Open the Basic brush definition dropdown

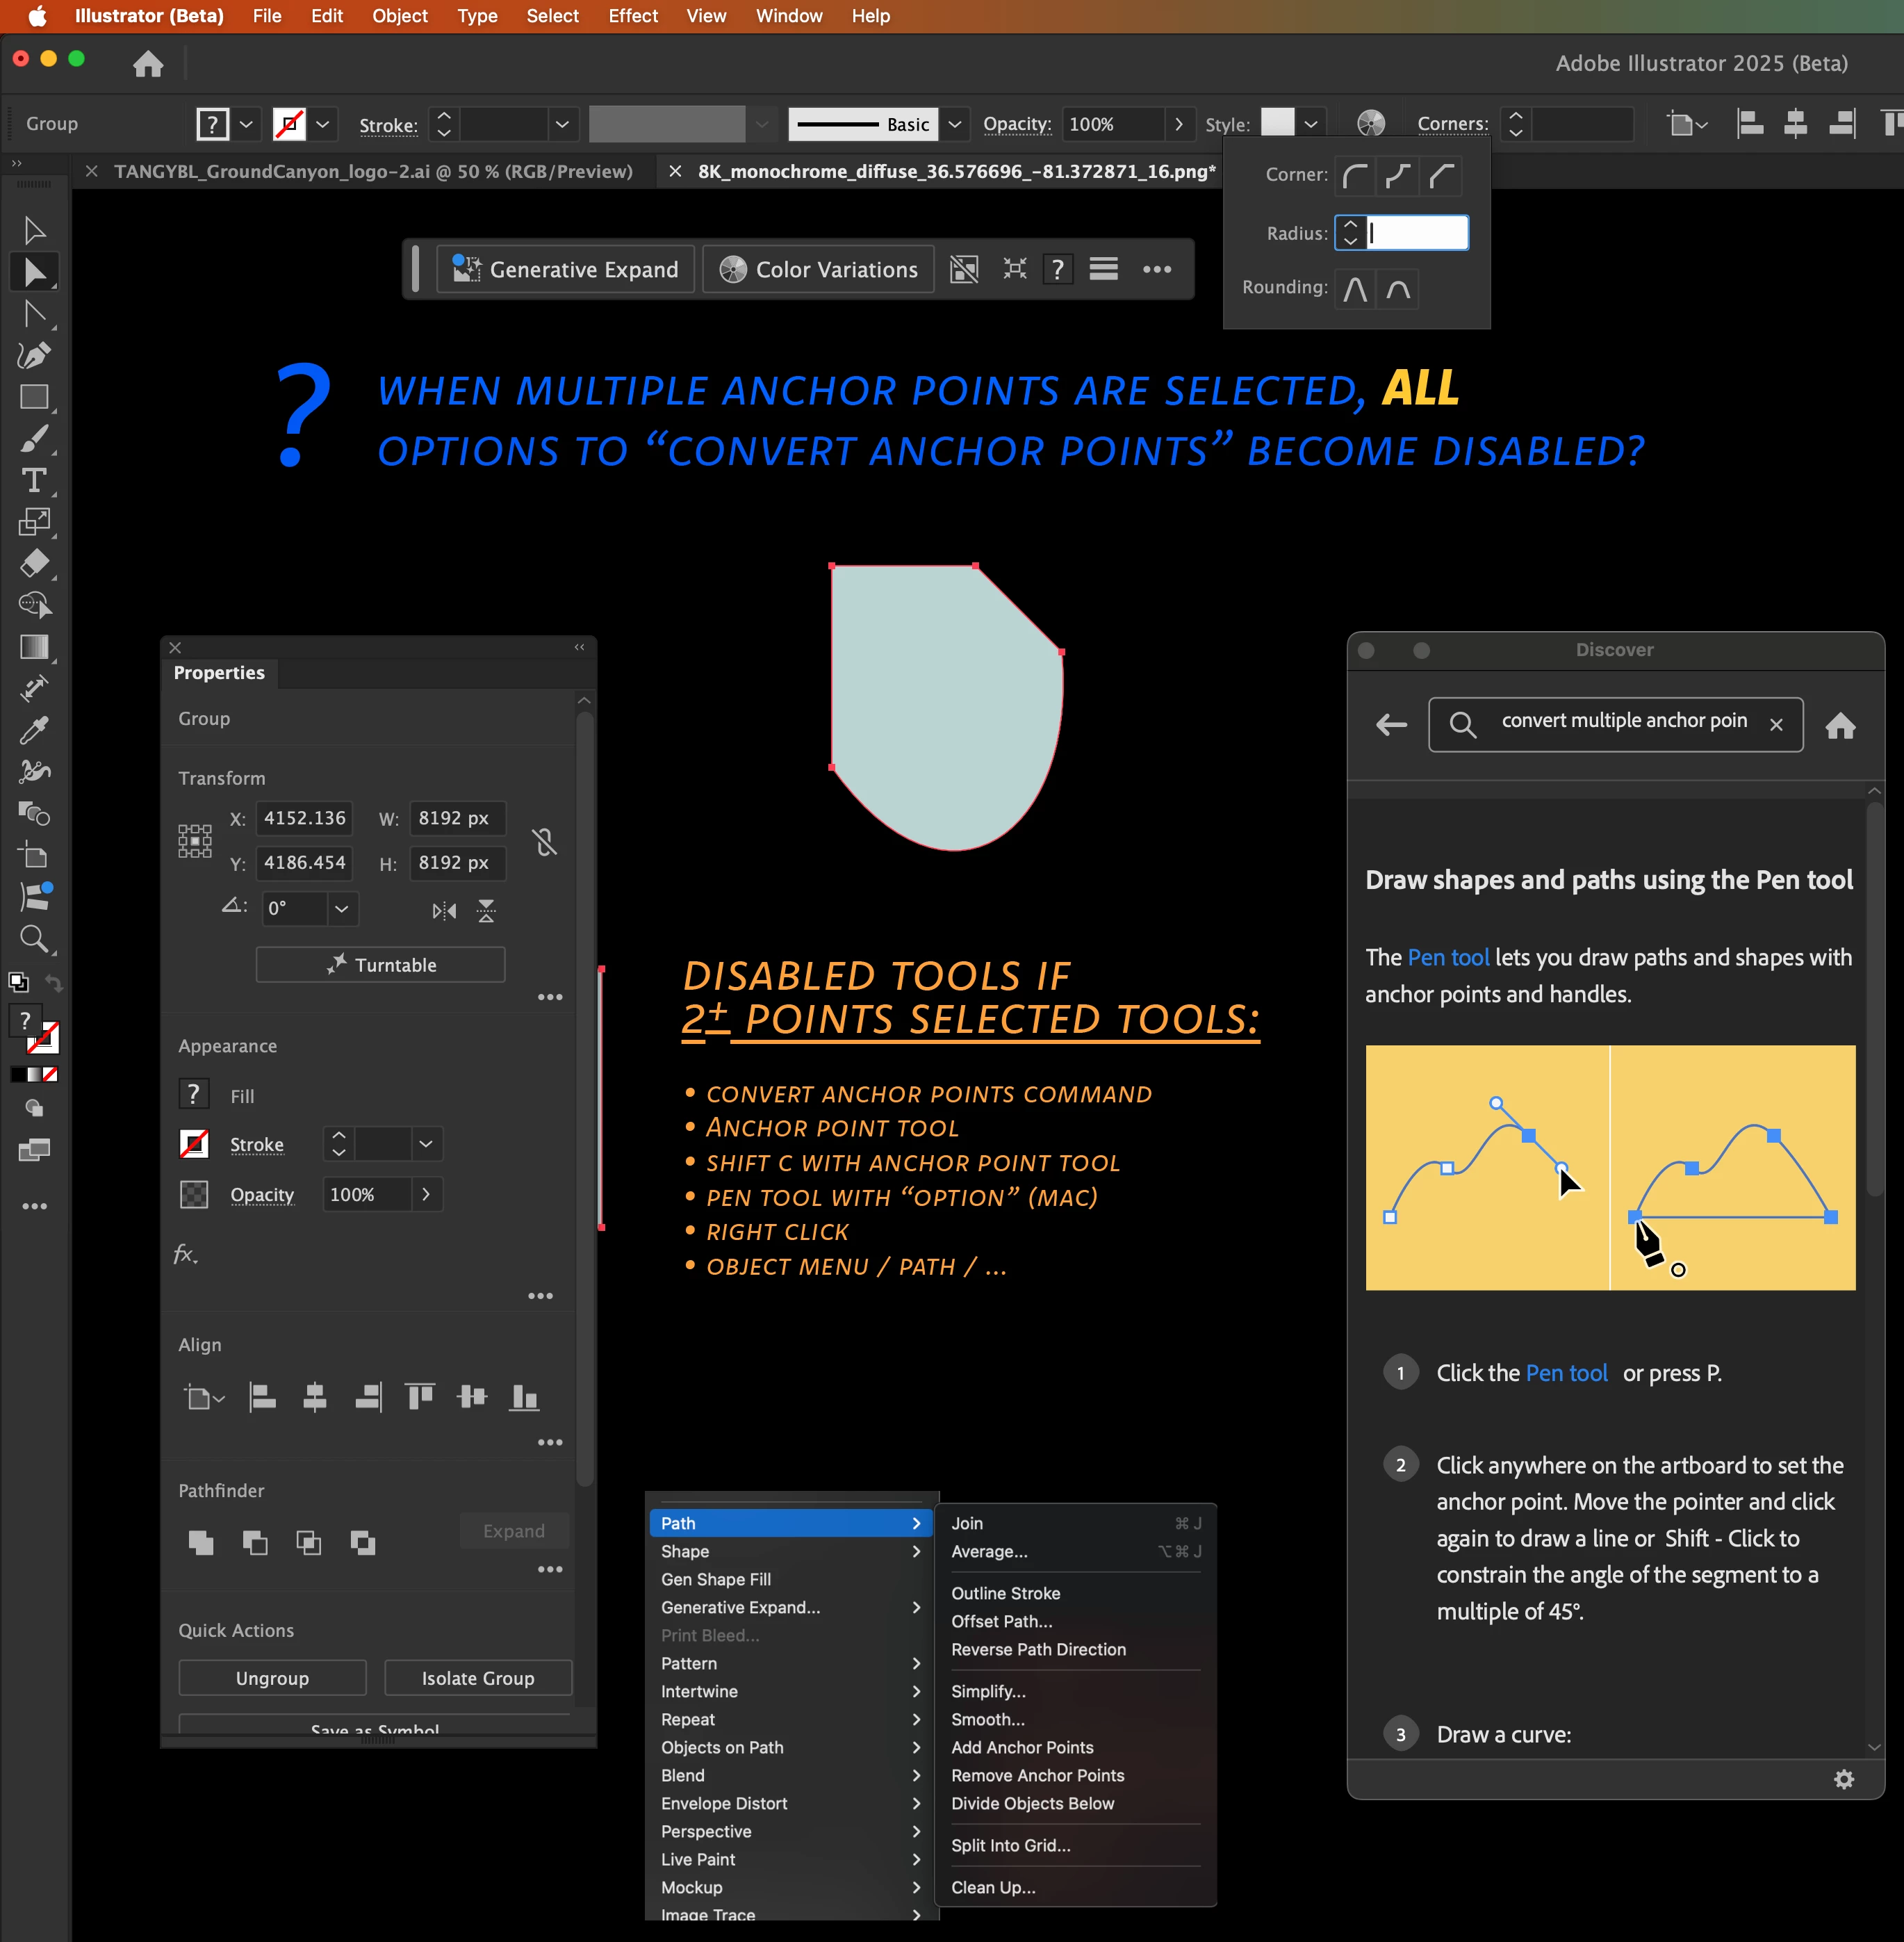click(955, 124)
